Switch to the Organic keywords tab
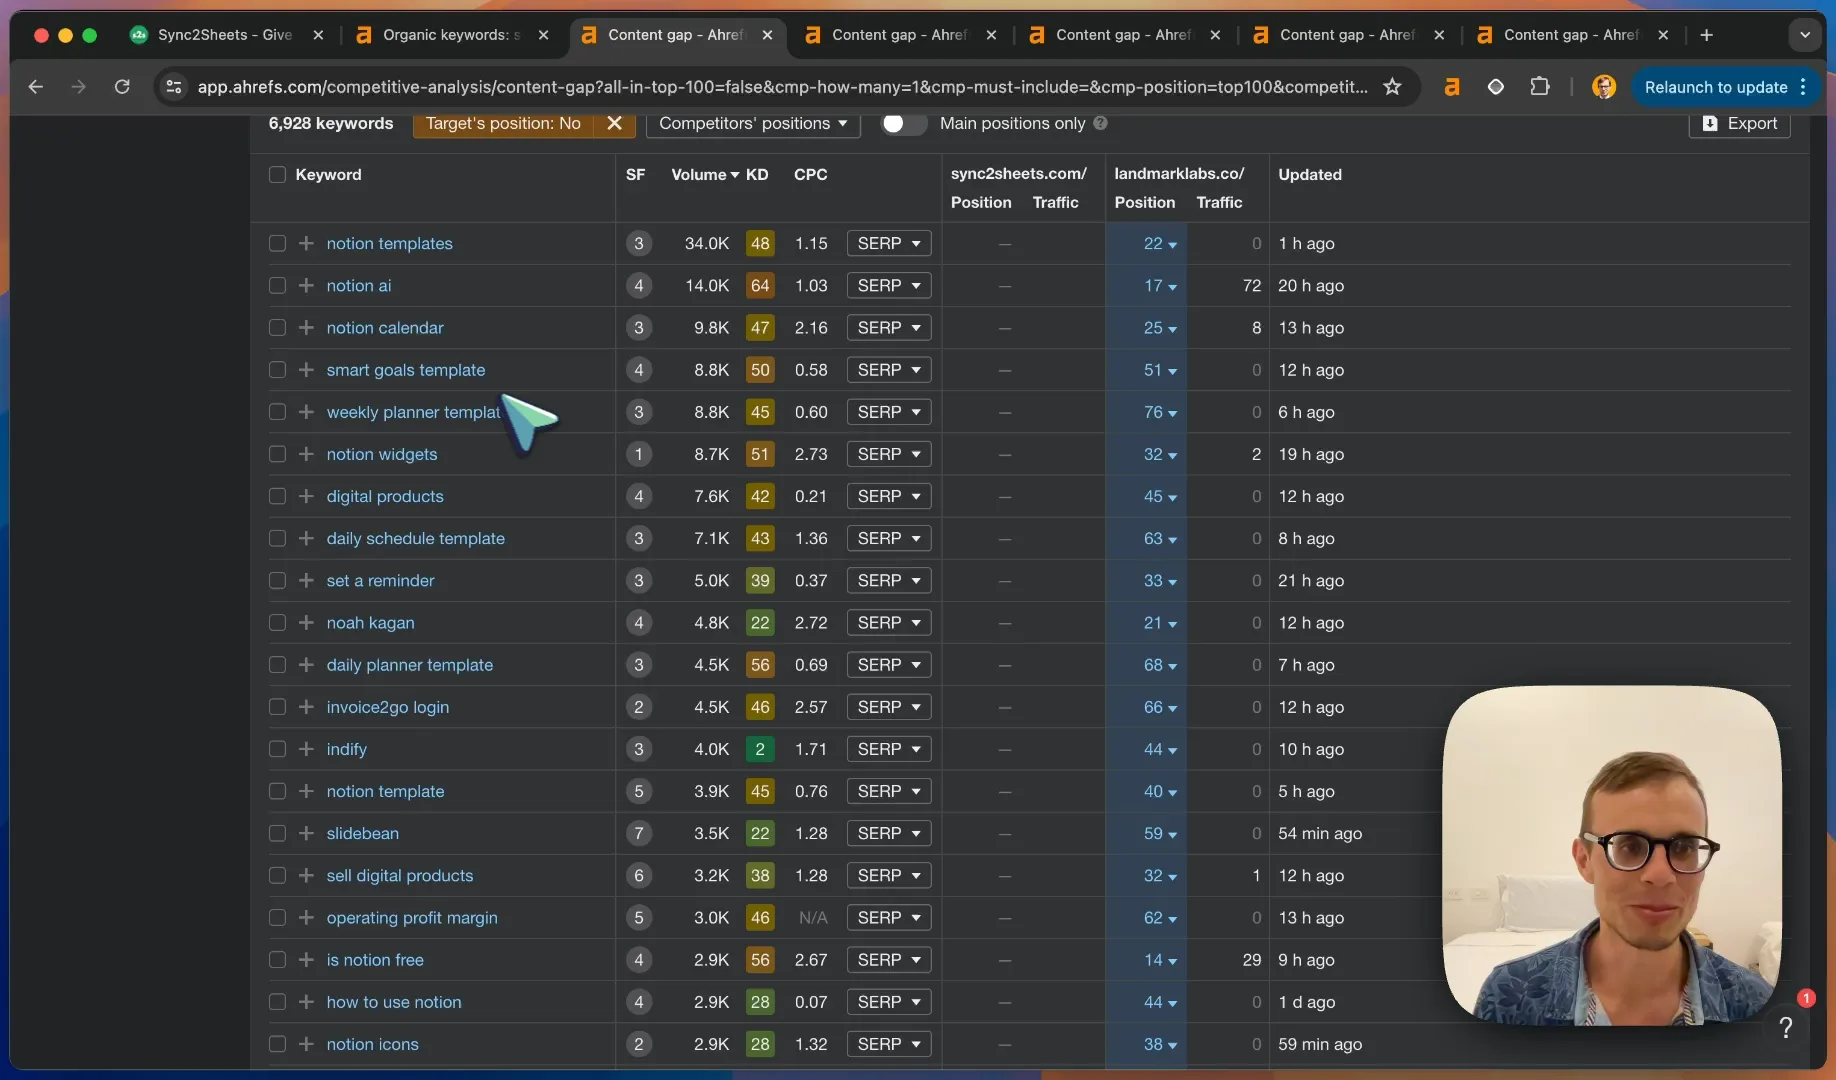This screenshot has width=1836, height=1080. point(452,35)
